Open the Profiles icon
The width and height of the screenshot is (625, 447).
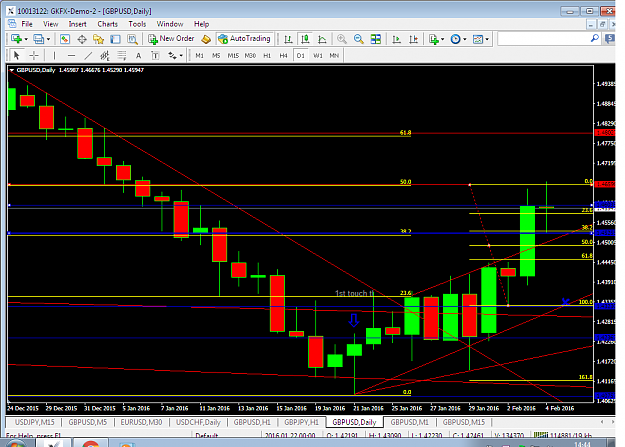click(x=38, y=39)
